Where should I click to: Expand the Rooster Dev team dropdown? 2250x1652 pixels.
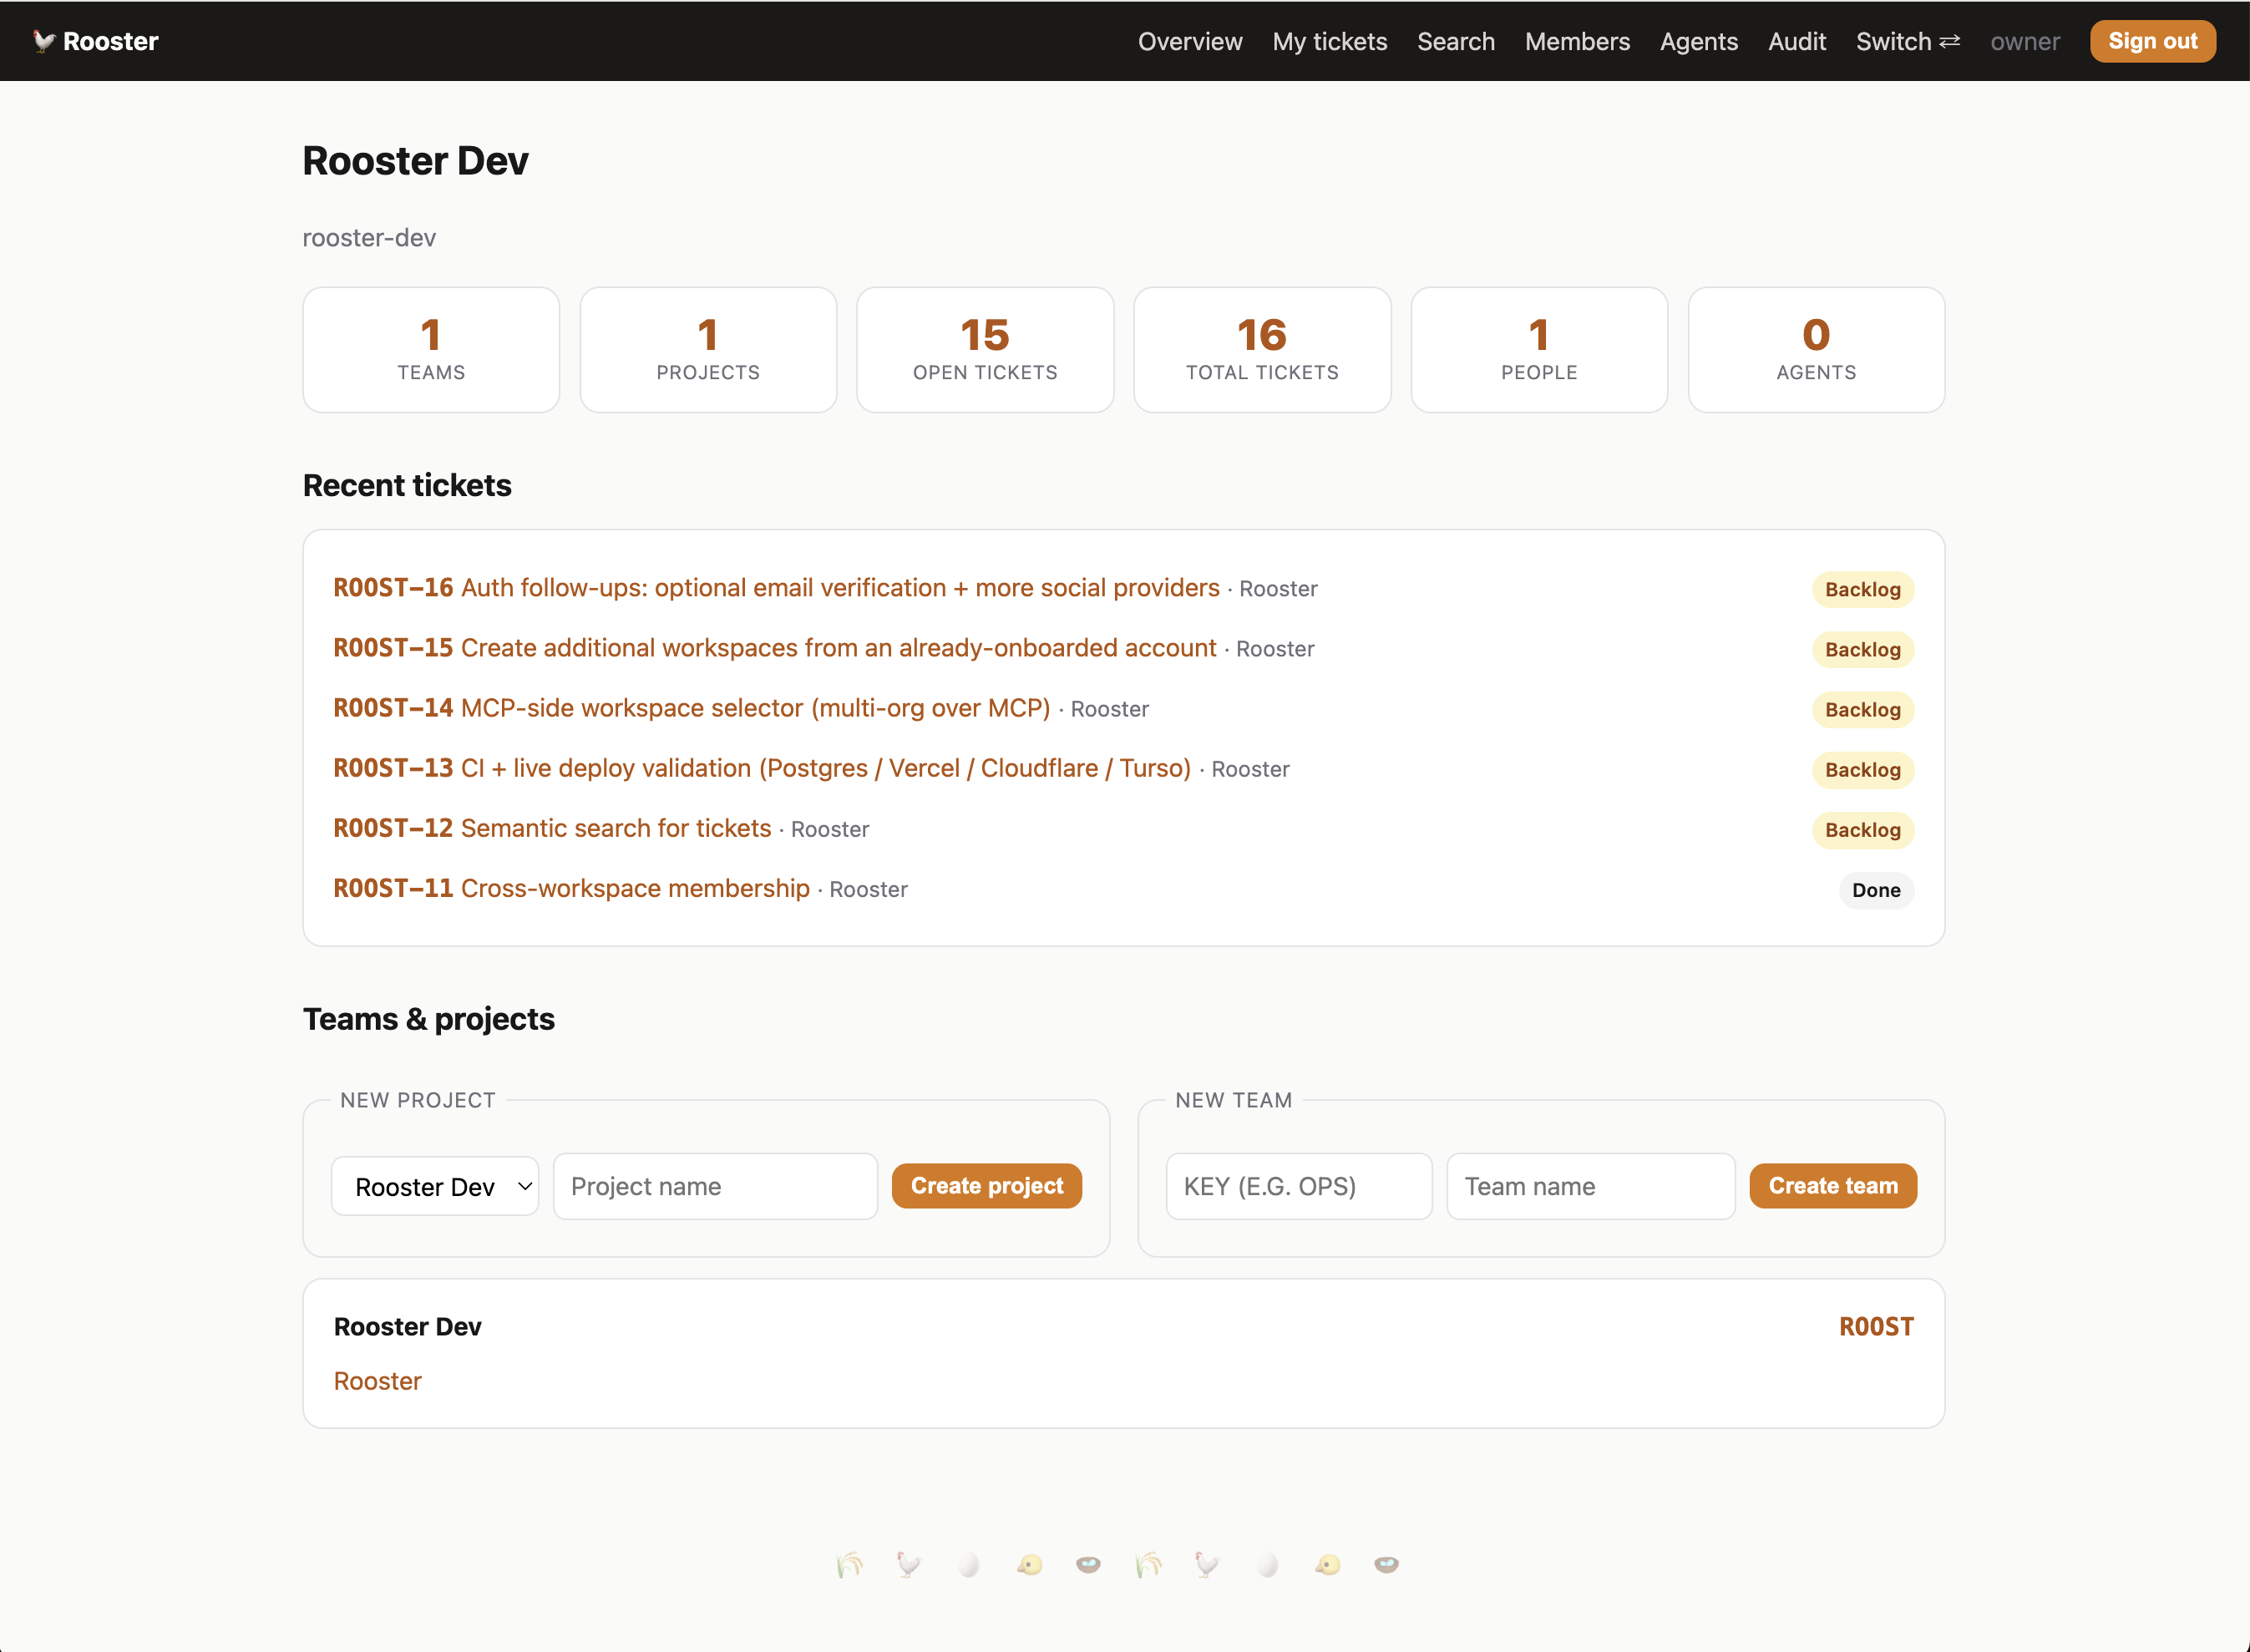coord(435,1186)
